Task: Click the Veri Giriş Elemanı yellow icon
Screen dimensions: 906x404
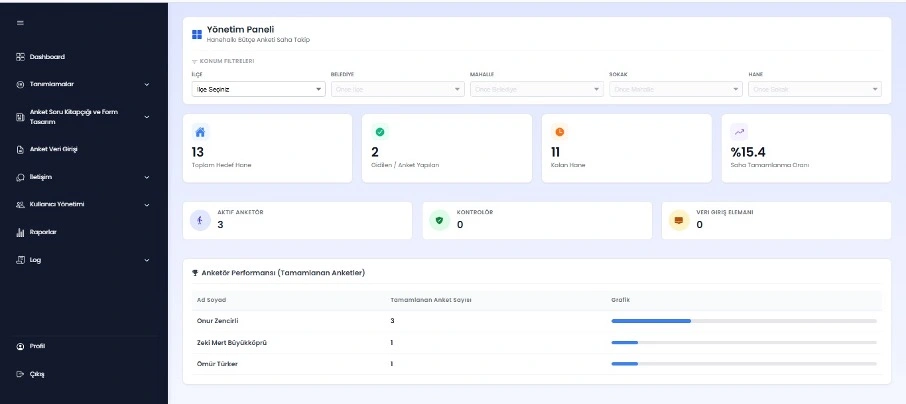Action: 678,220
